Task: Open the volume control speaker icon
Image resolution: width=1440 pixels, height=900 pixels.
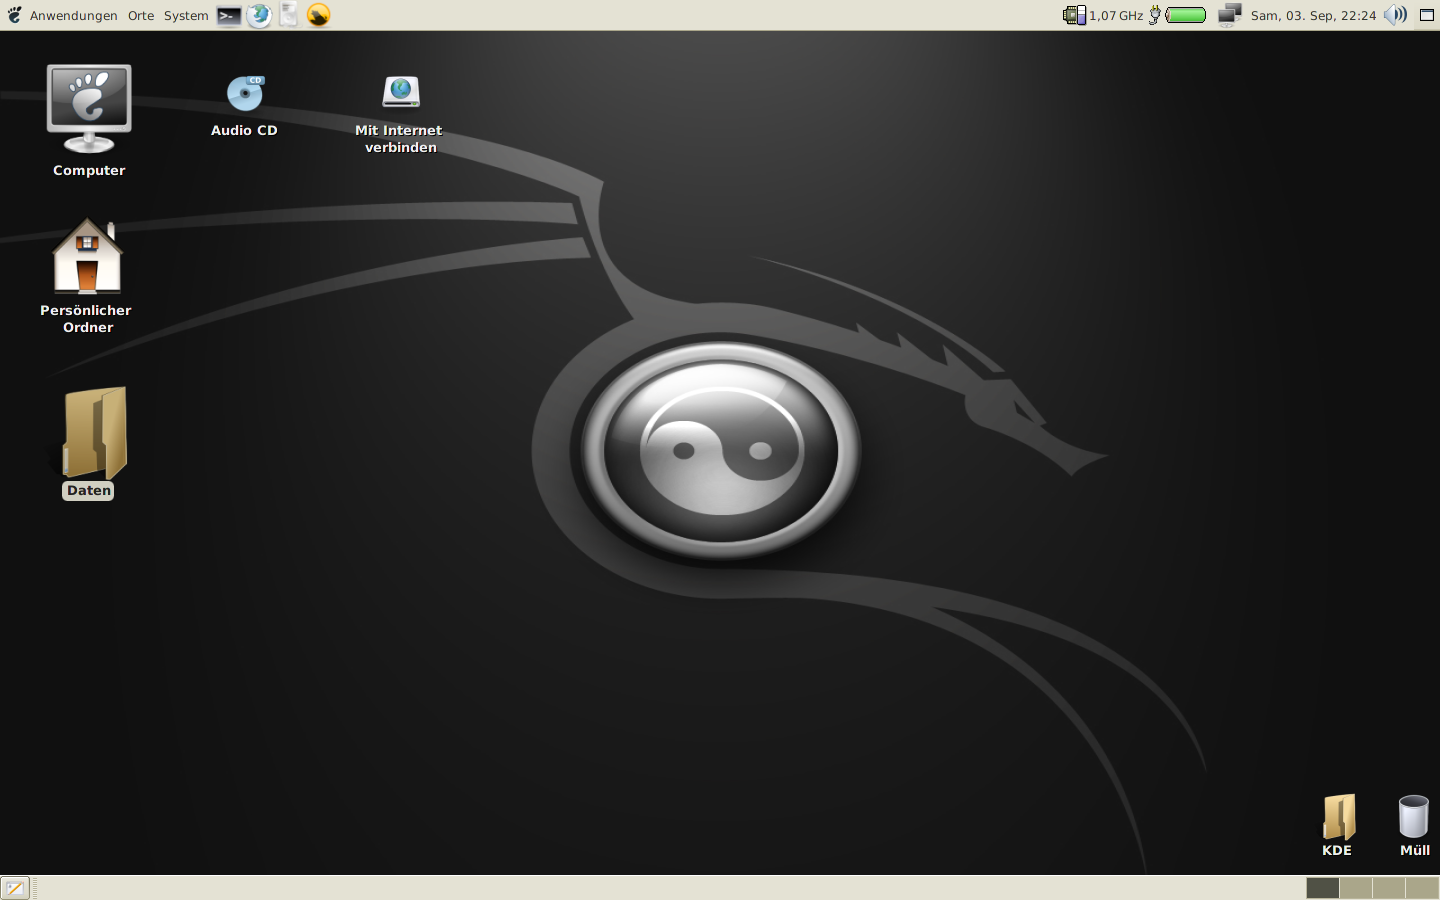Action: [x=1396, y=15]
